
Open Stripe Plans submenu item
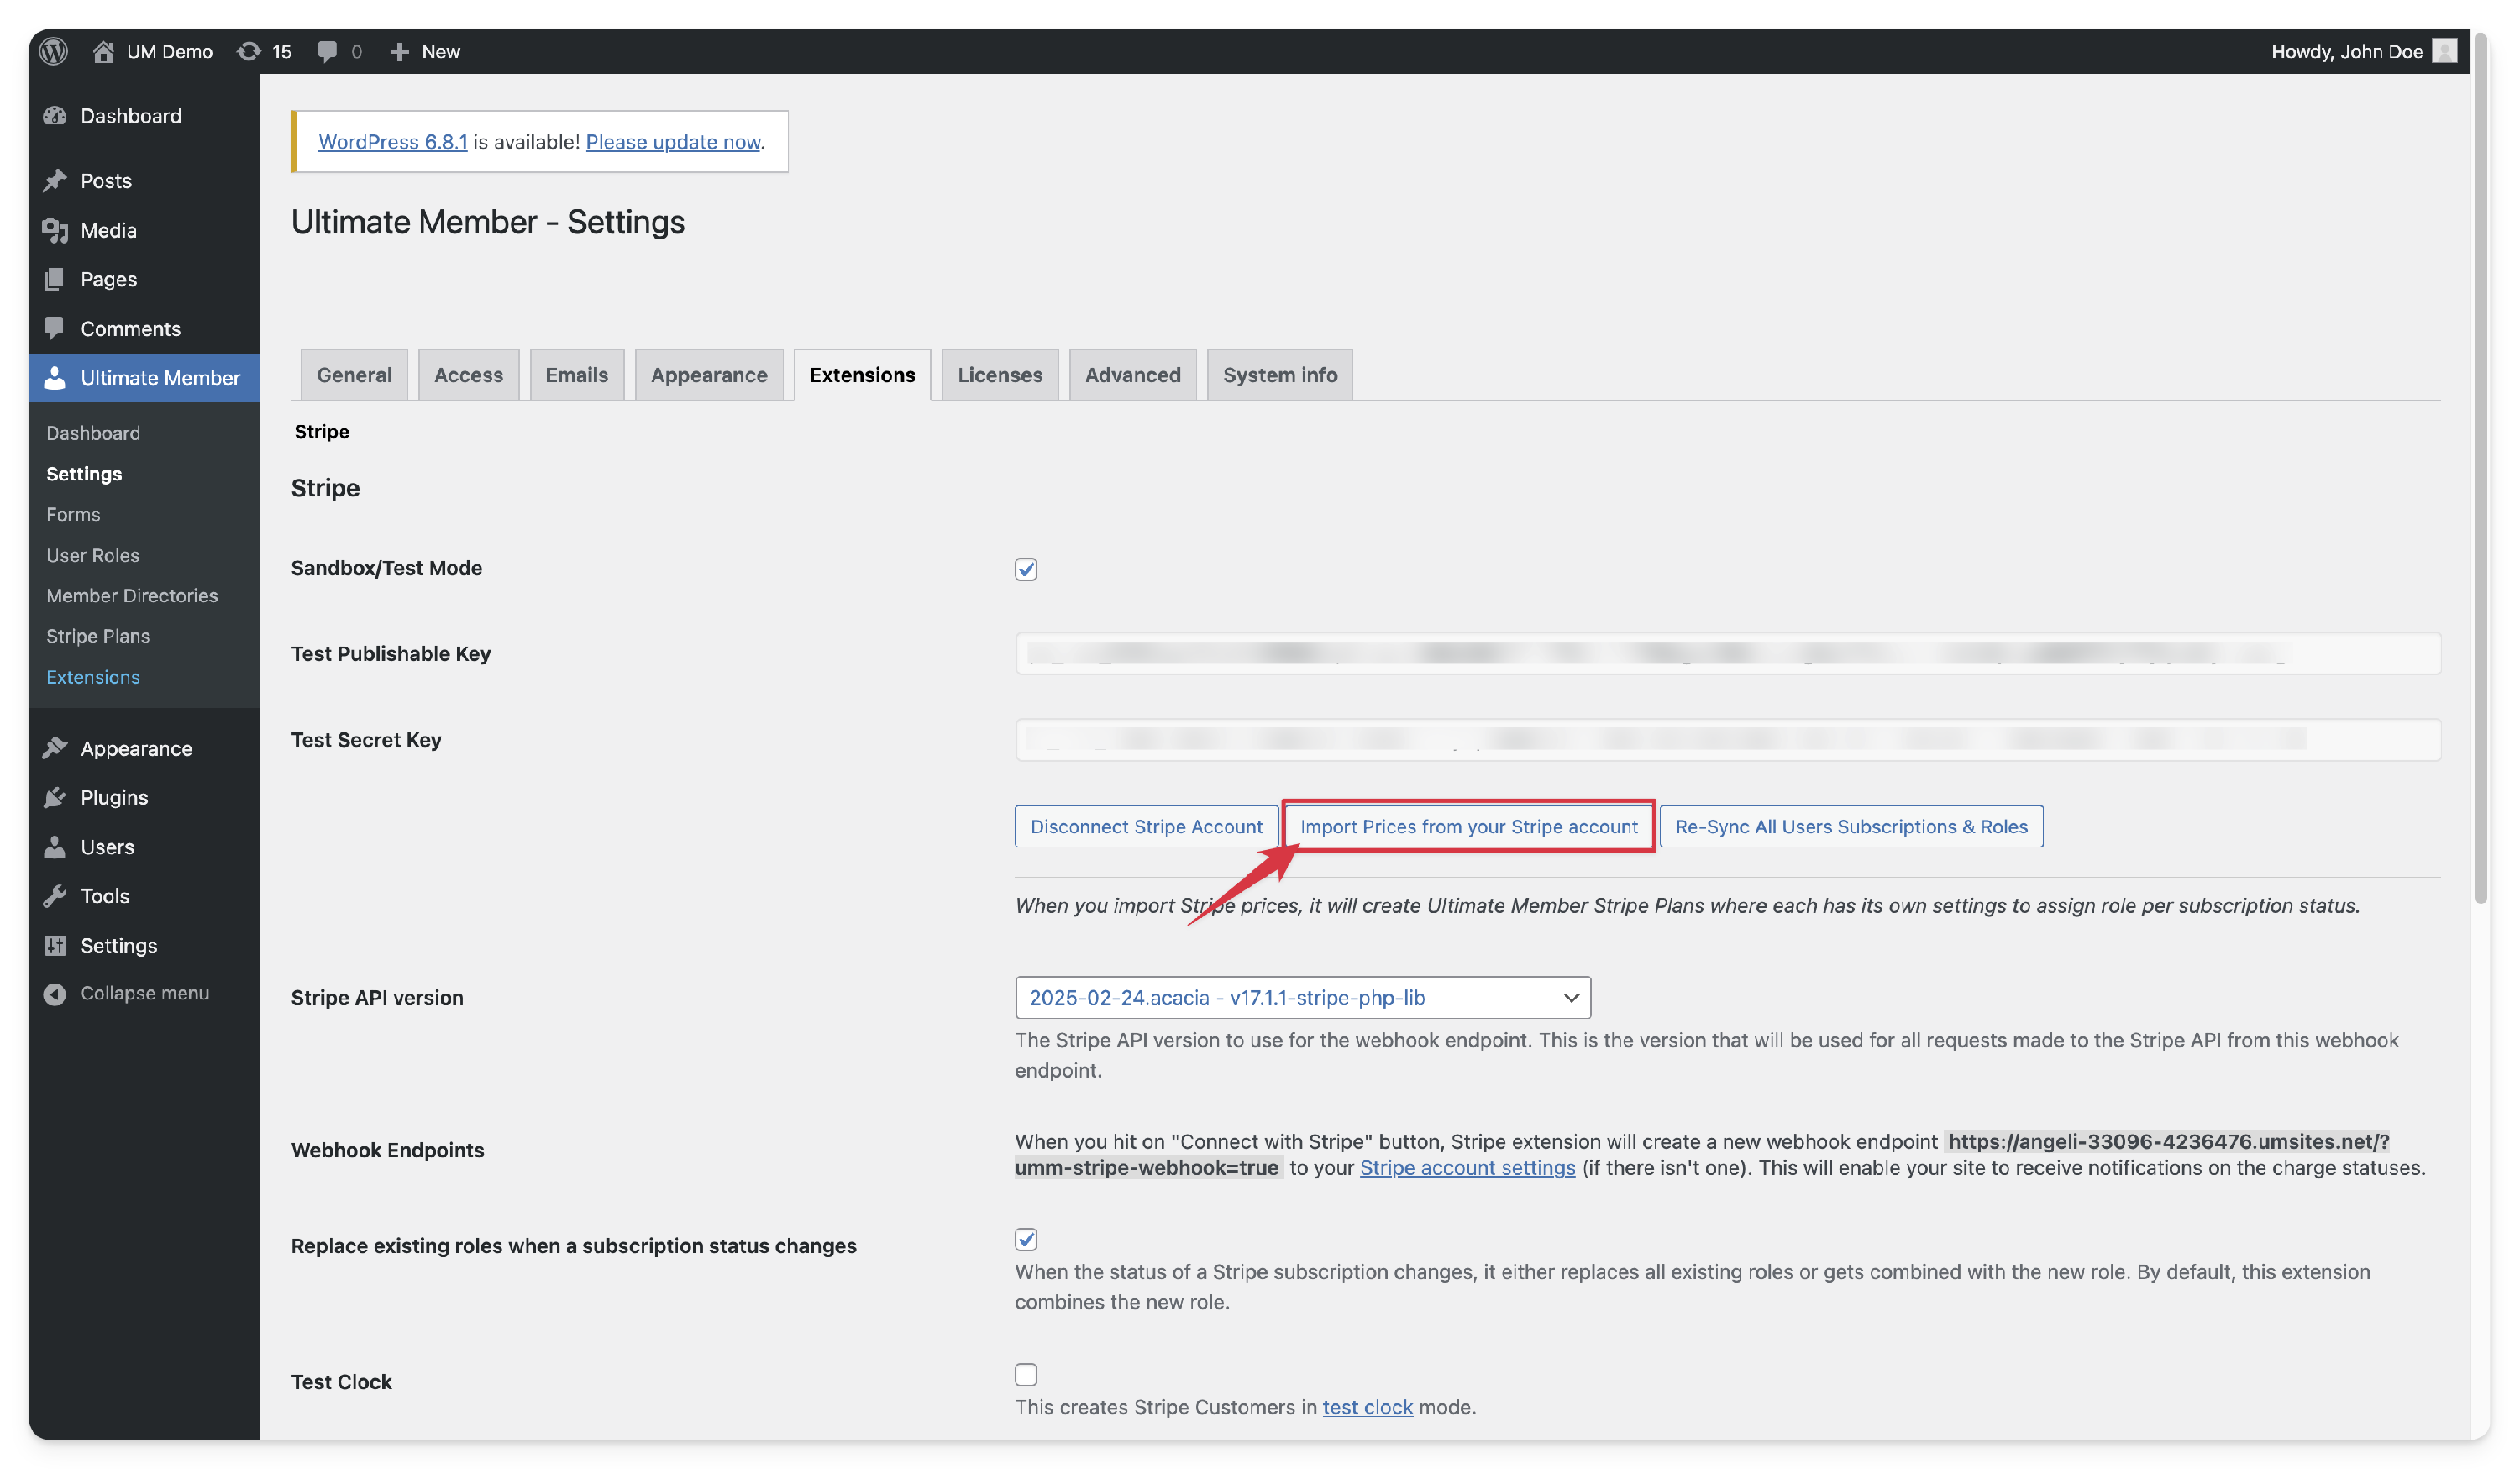click(x=98, y=636)
